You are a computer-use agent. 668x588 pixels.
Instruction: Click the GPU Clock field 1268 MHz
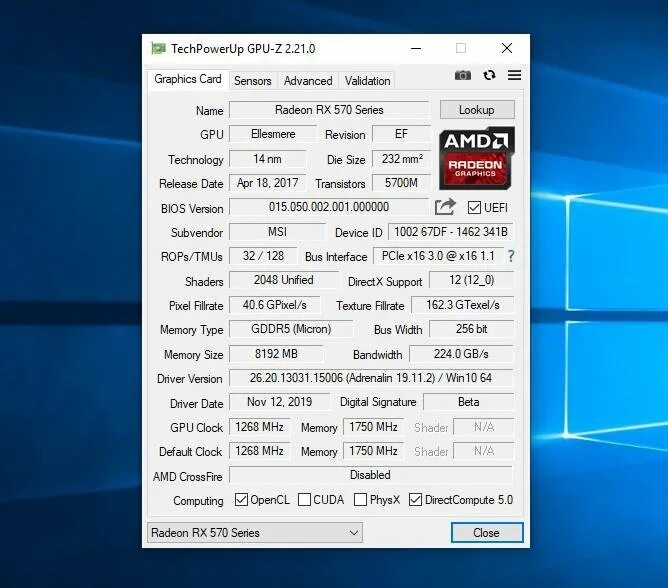259,427
